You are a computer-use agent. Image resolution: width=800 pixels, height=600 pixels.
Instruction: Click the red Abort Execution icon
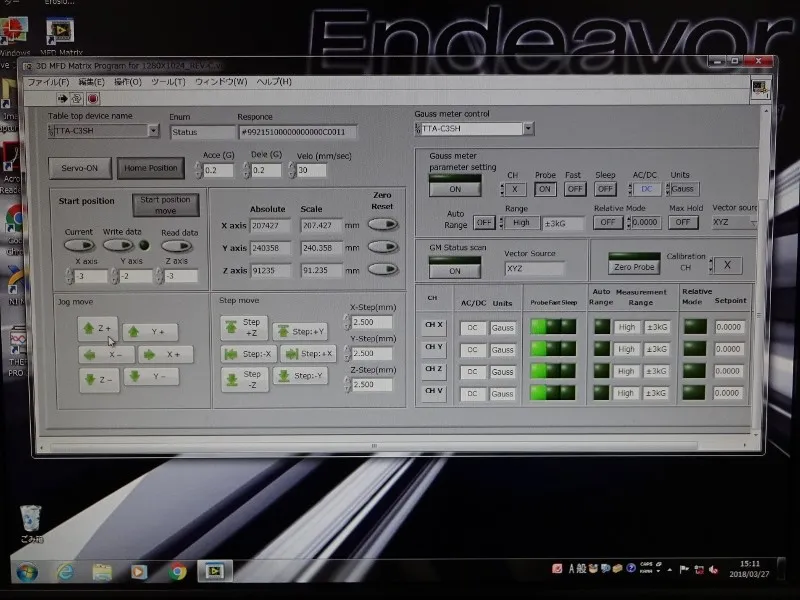pyautogui.click(x=93, y=98)
